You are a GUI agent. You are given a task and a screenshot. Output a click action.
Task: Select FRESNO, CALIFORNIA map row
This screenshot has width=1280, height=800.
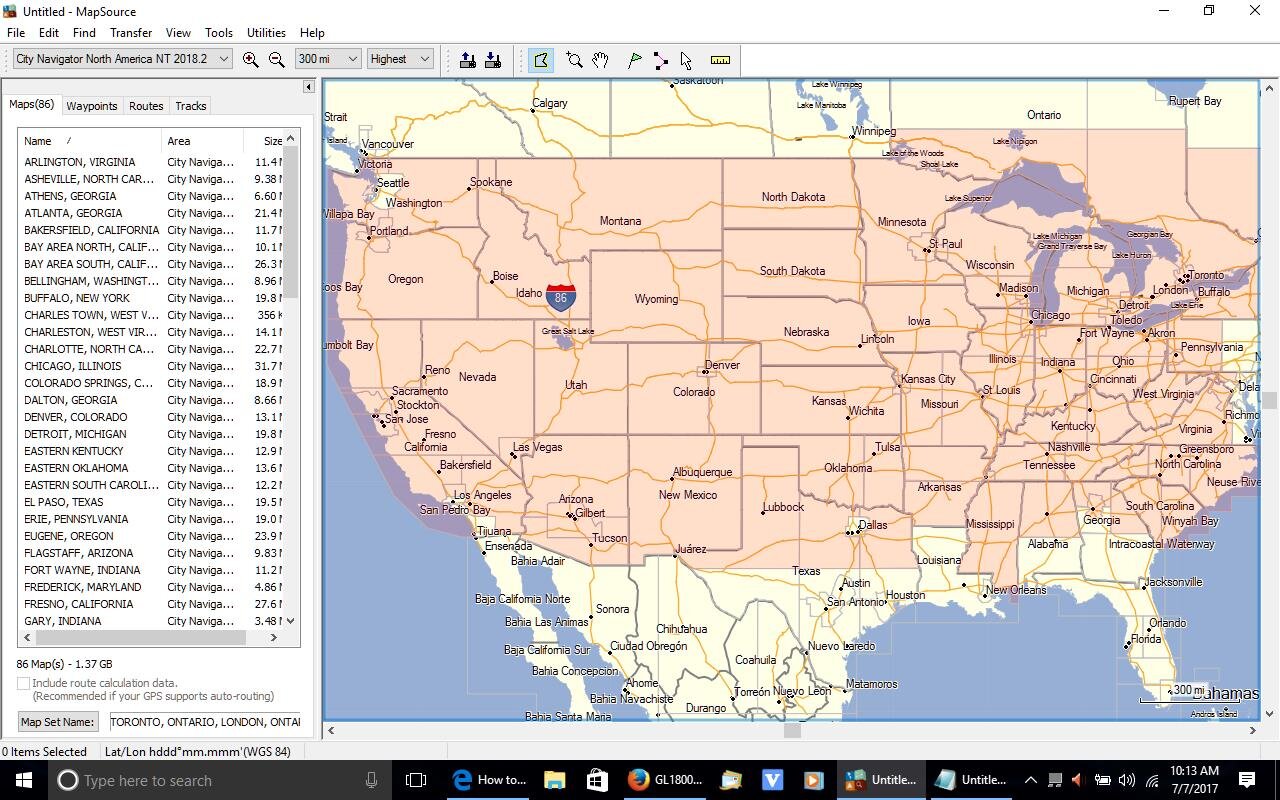click(151, 604)
